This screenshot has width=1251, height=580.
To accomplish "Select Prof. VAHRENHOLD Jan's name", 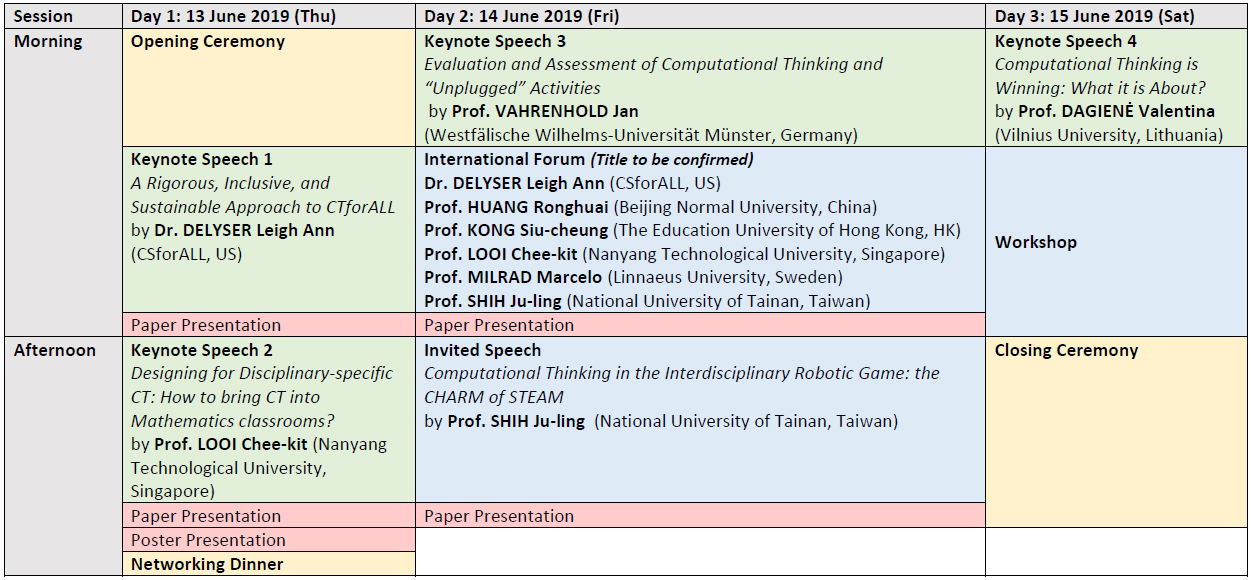I will (545, 111).
